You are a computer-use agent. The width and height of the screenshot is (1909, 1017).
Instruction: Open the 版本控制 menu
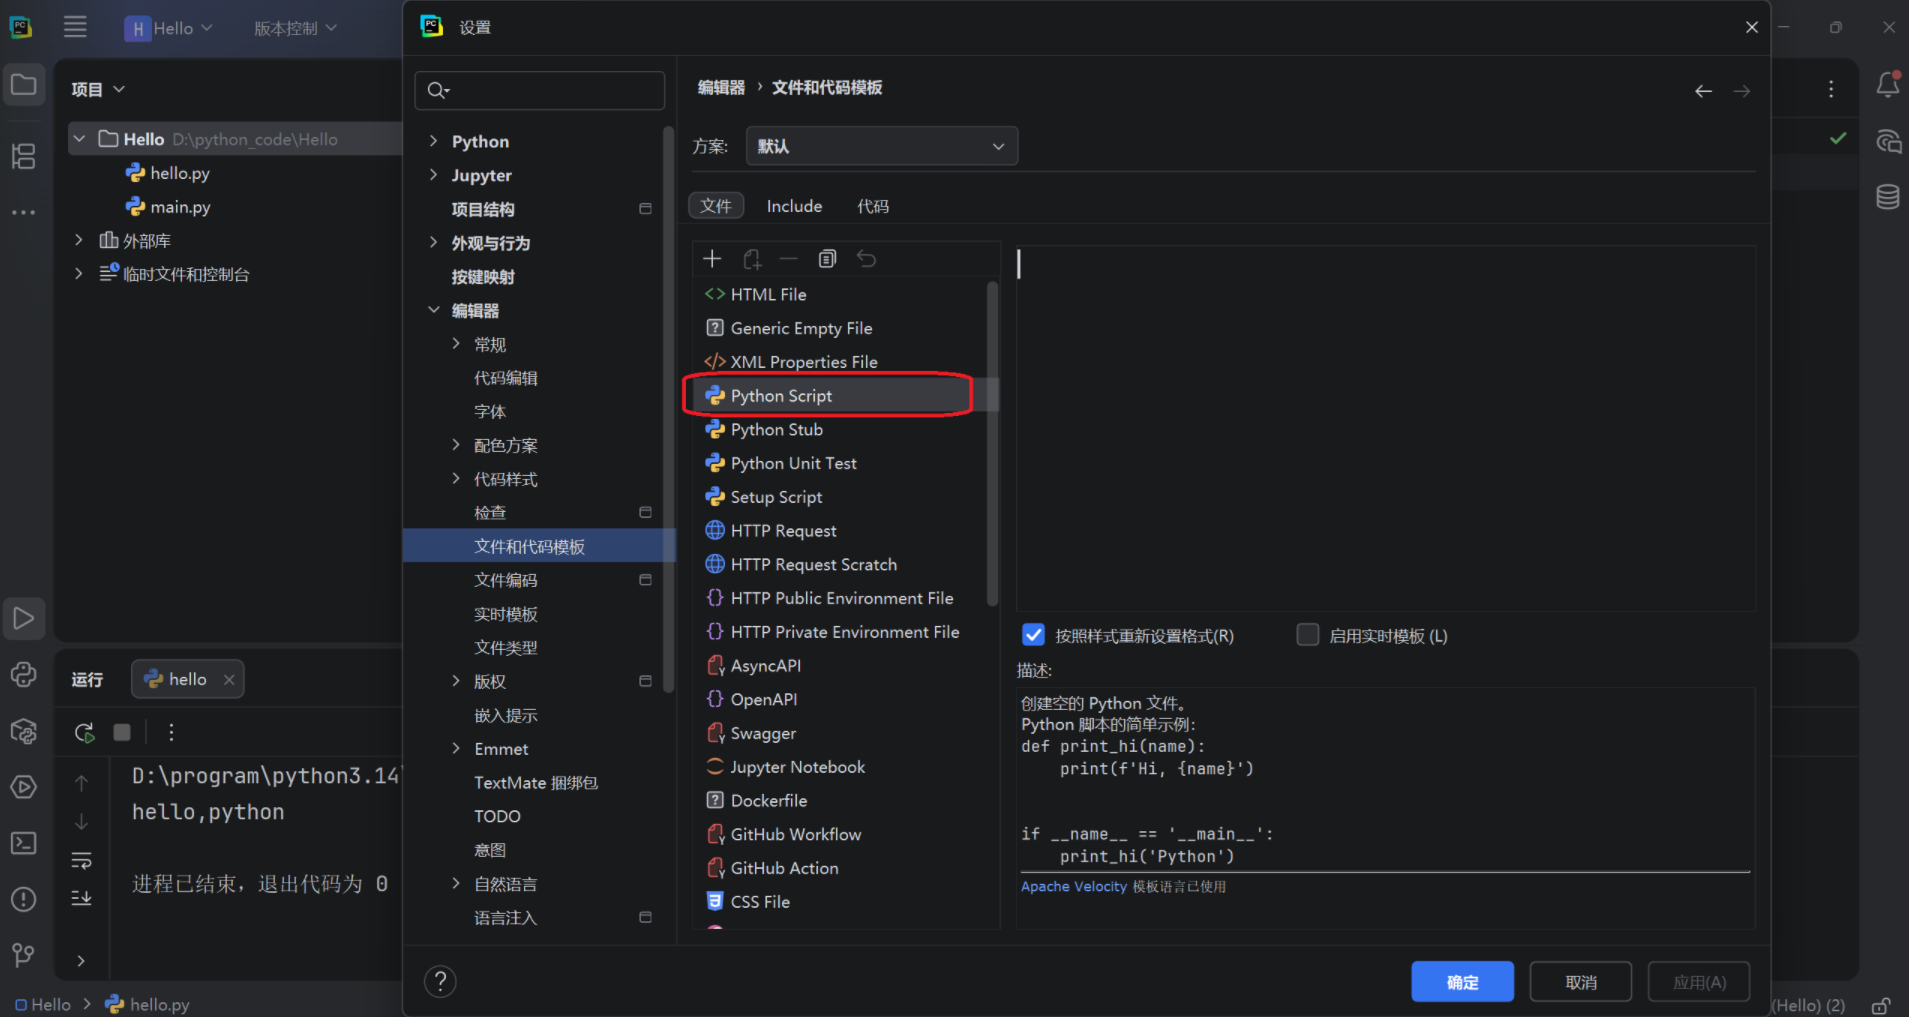click(295, 28)
